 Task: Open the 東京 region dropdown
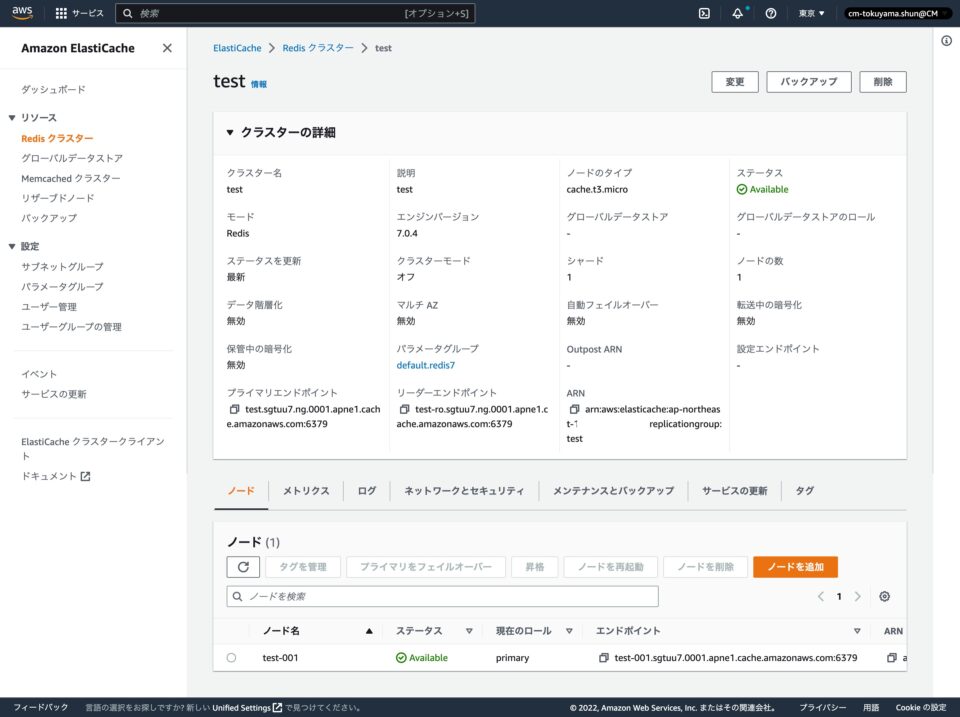pyautogui.click(x=811, y=13)
